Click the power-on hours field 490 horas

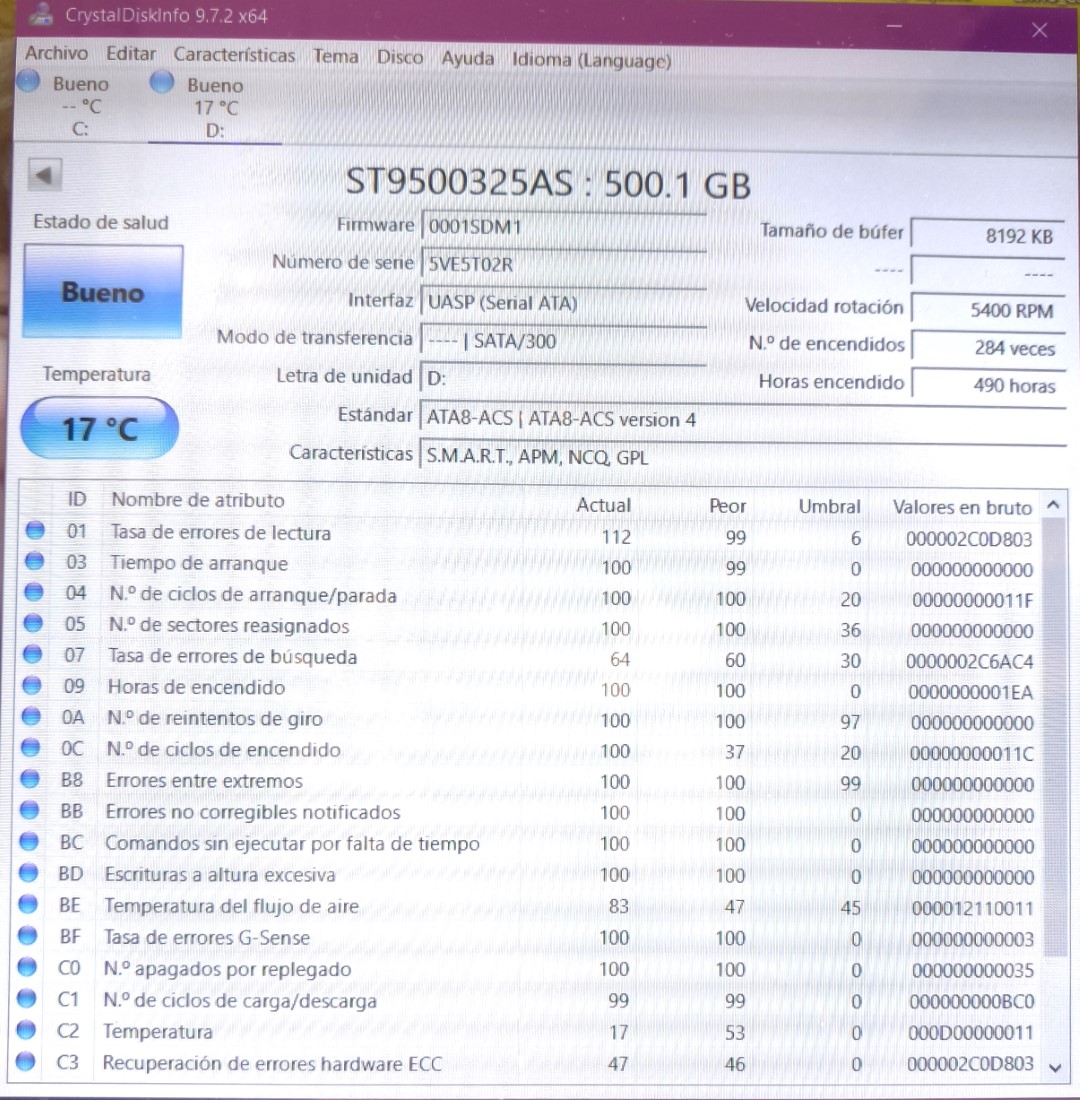point(988,385)
